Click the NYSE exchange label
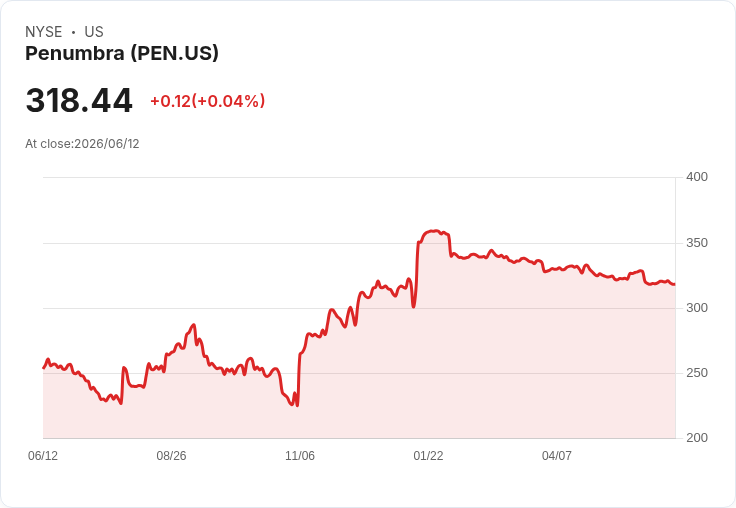 (44, 32)
